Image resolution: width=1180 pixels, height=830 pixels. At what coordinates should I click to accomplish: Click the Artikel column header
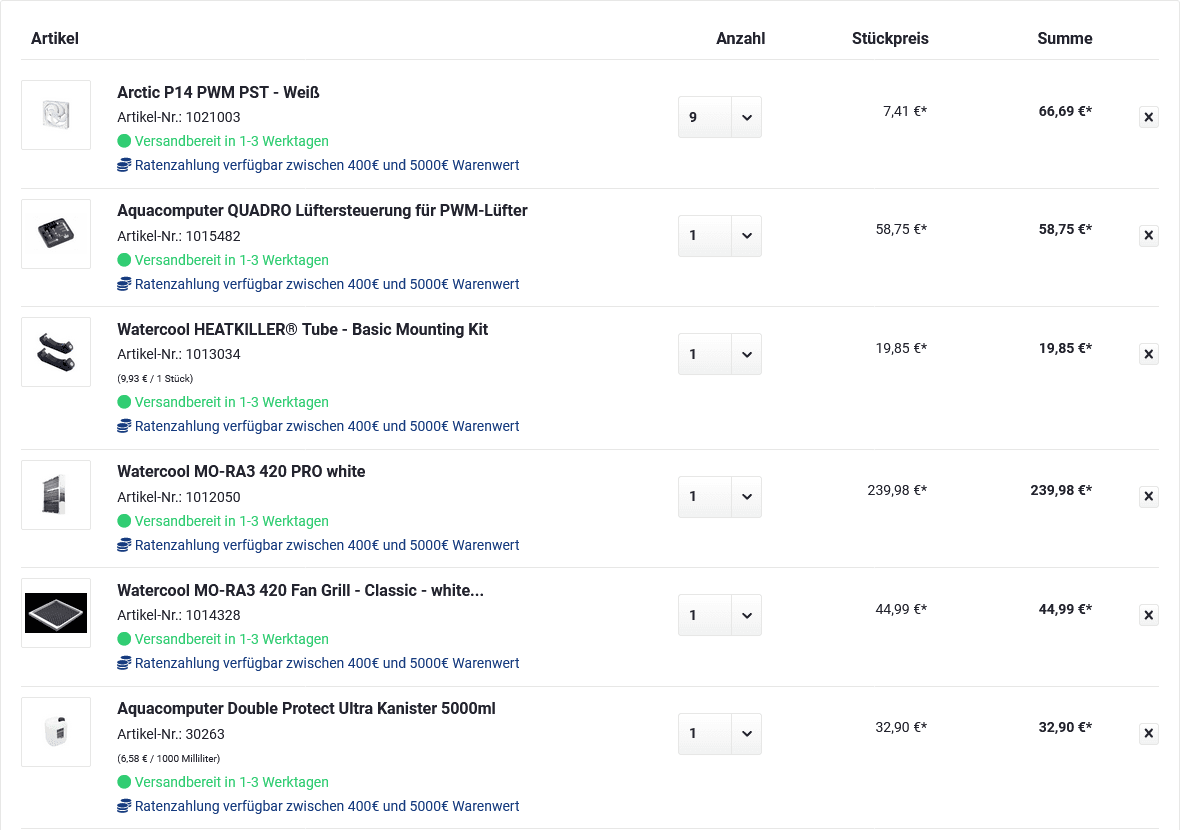55,38
